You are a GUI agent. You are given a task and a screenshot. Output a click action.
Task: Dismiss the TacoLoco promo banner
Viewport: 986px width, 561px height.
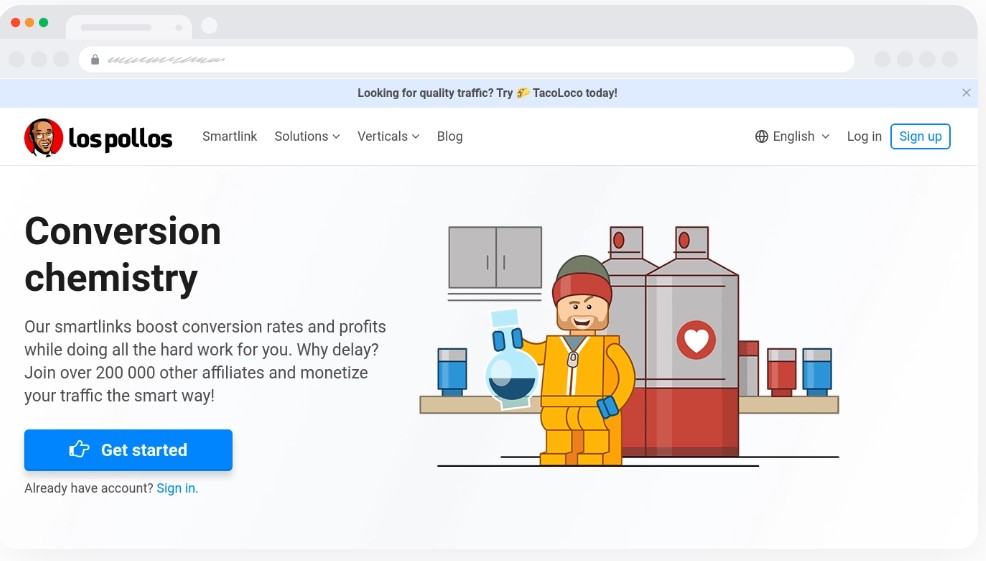pos(966,93)
